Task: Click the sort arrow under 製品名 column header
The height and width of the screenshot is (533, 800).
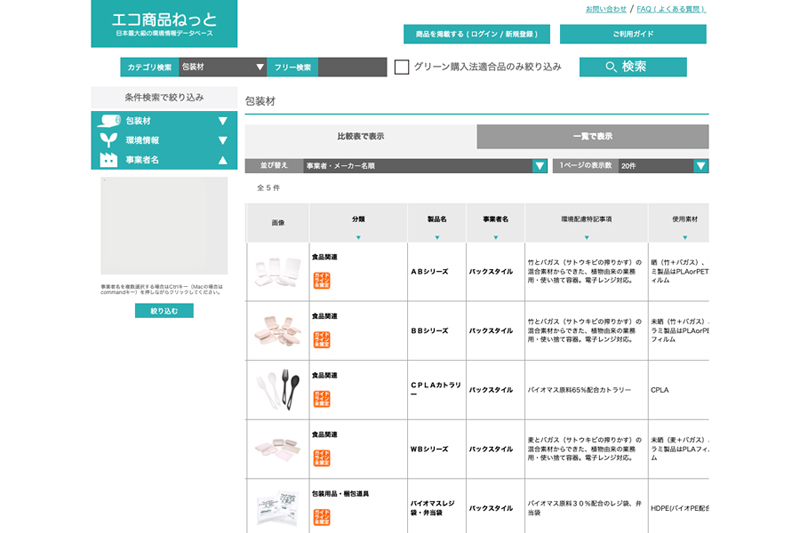Action: tap(437, 237)
